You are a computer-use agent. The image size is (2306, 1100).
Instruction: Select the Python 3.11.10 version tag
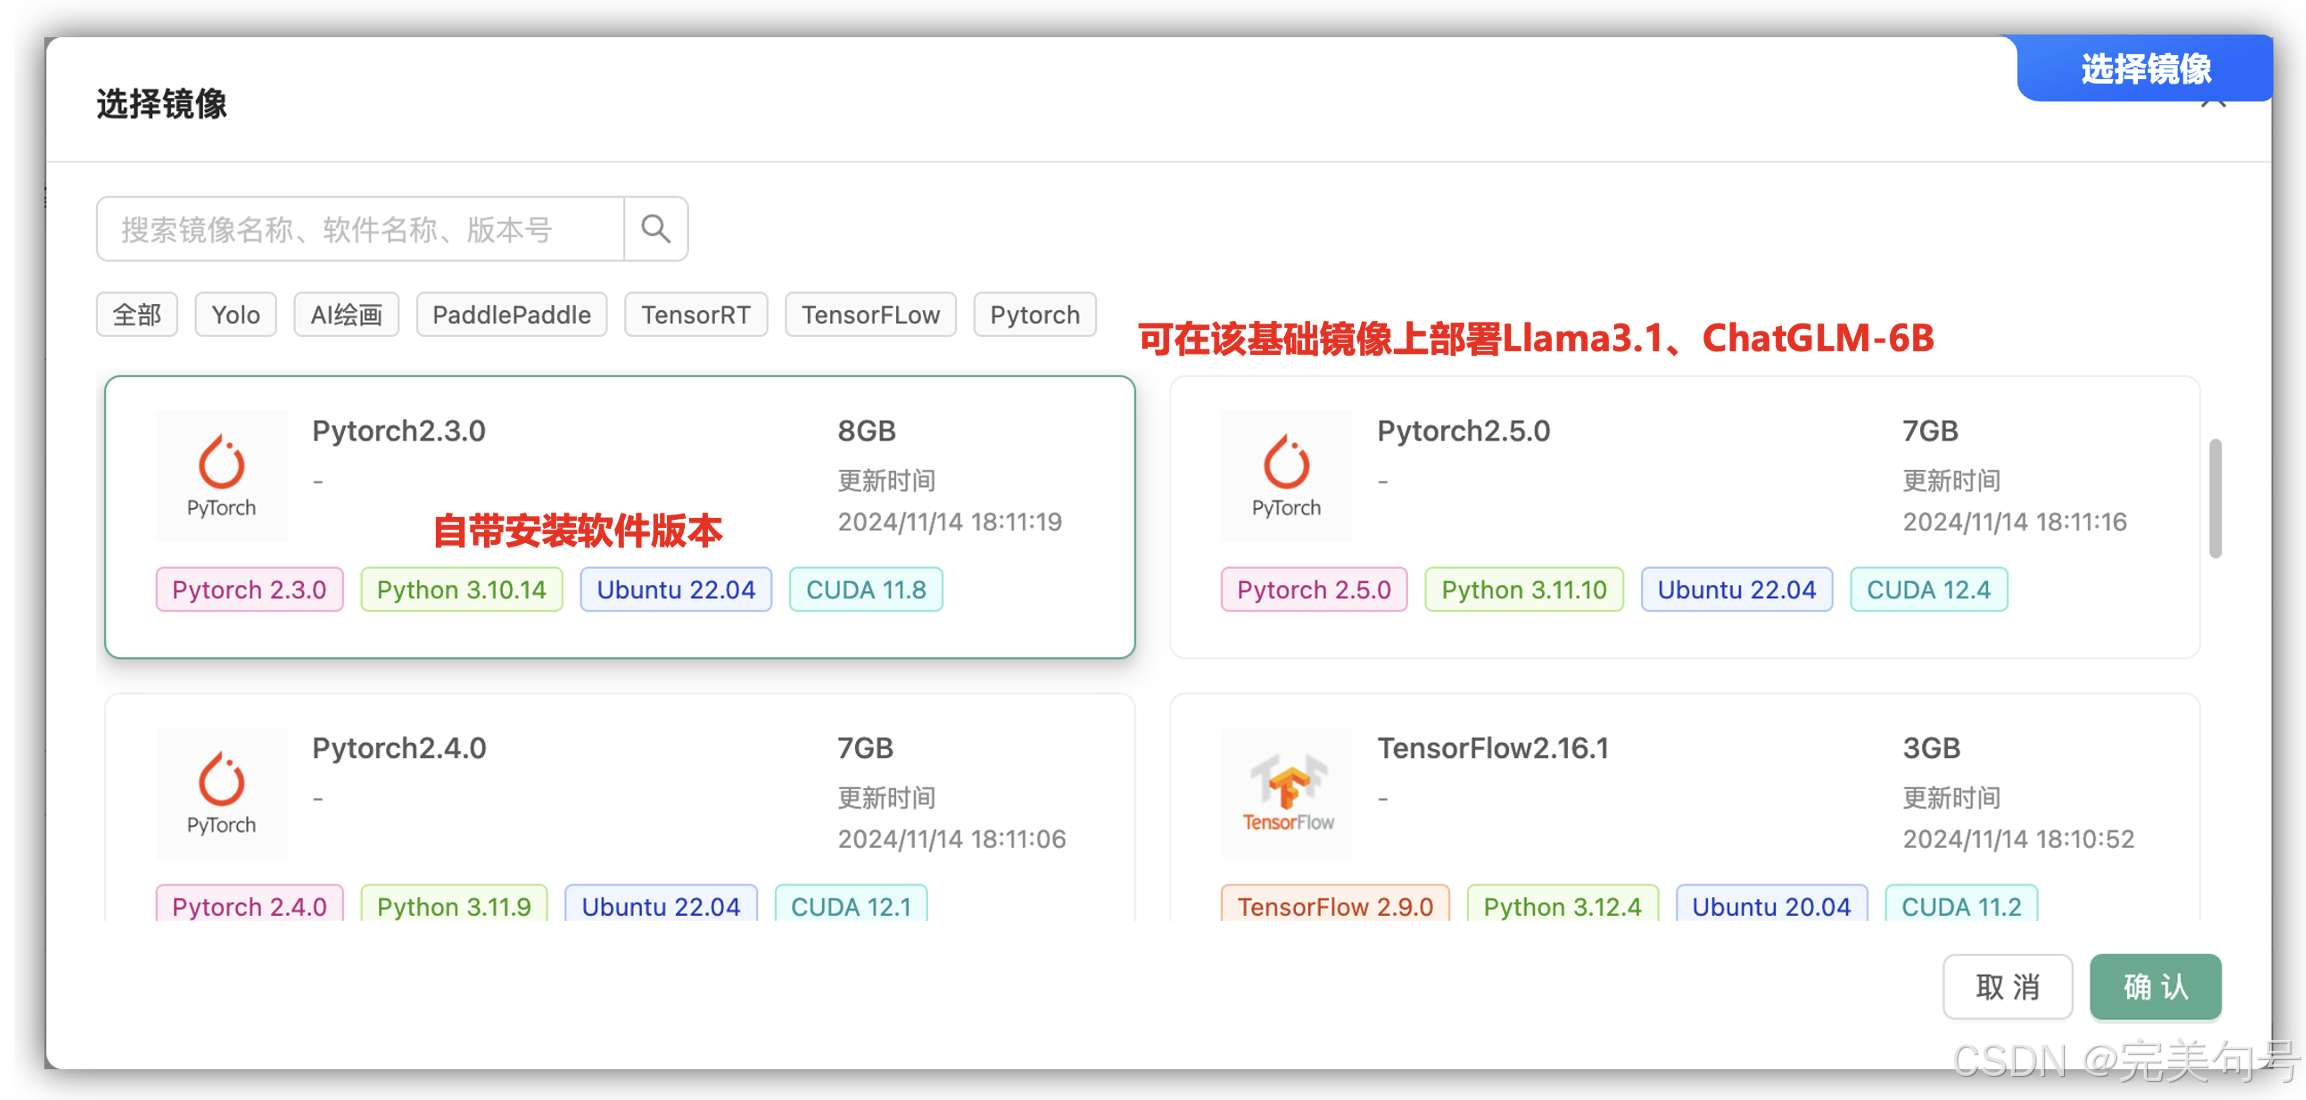click(x=1523, y=589)
